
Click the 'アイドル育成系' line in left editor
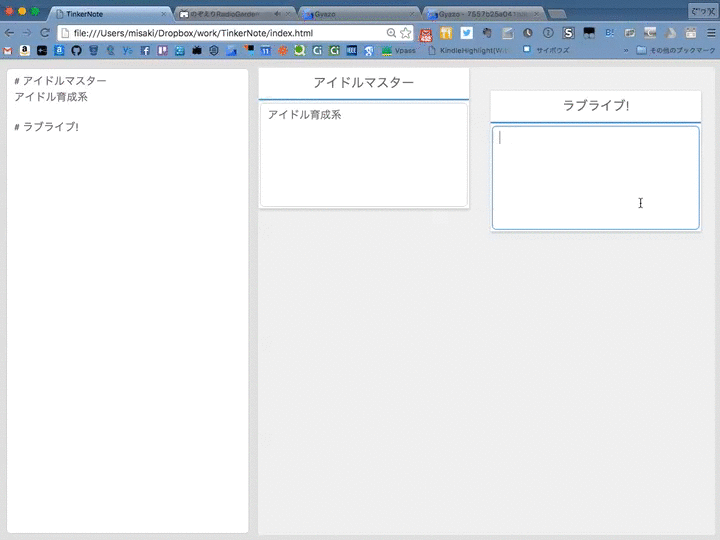tap(51, 97)
